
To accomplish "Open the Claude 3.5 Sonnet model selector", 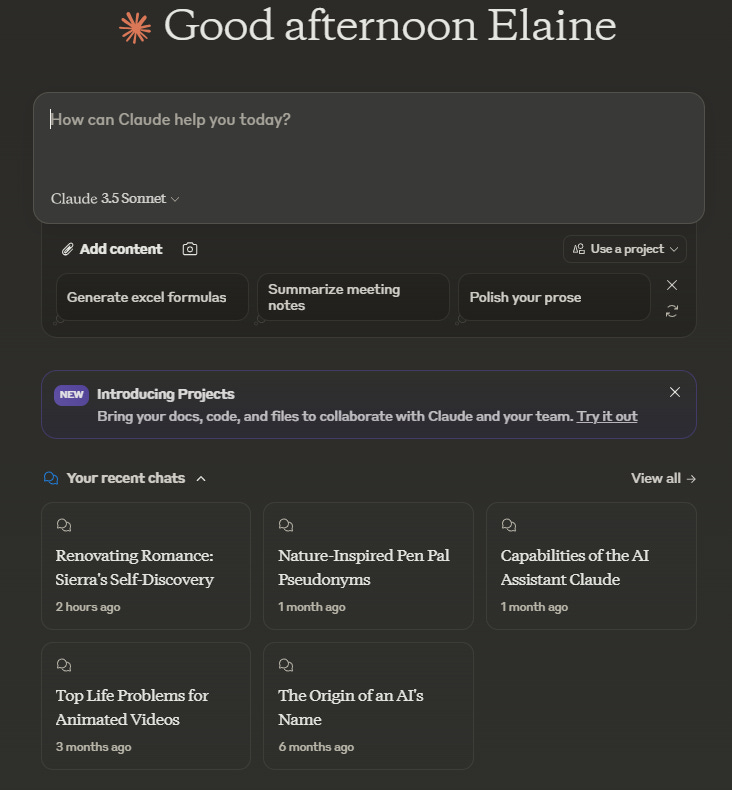I will [115, 199].
